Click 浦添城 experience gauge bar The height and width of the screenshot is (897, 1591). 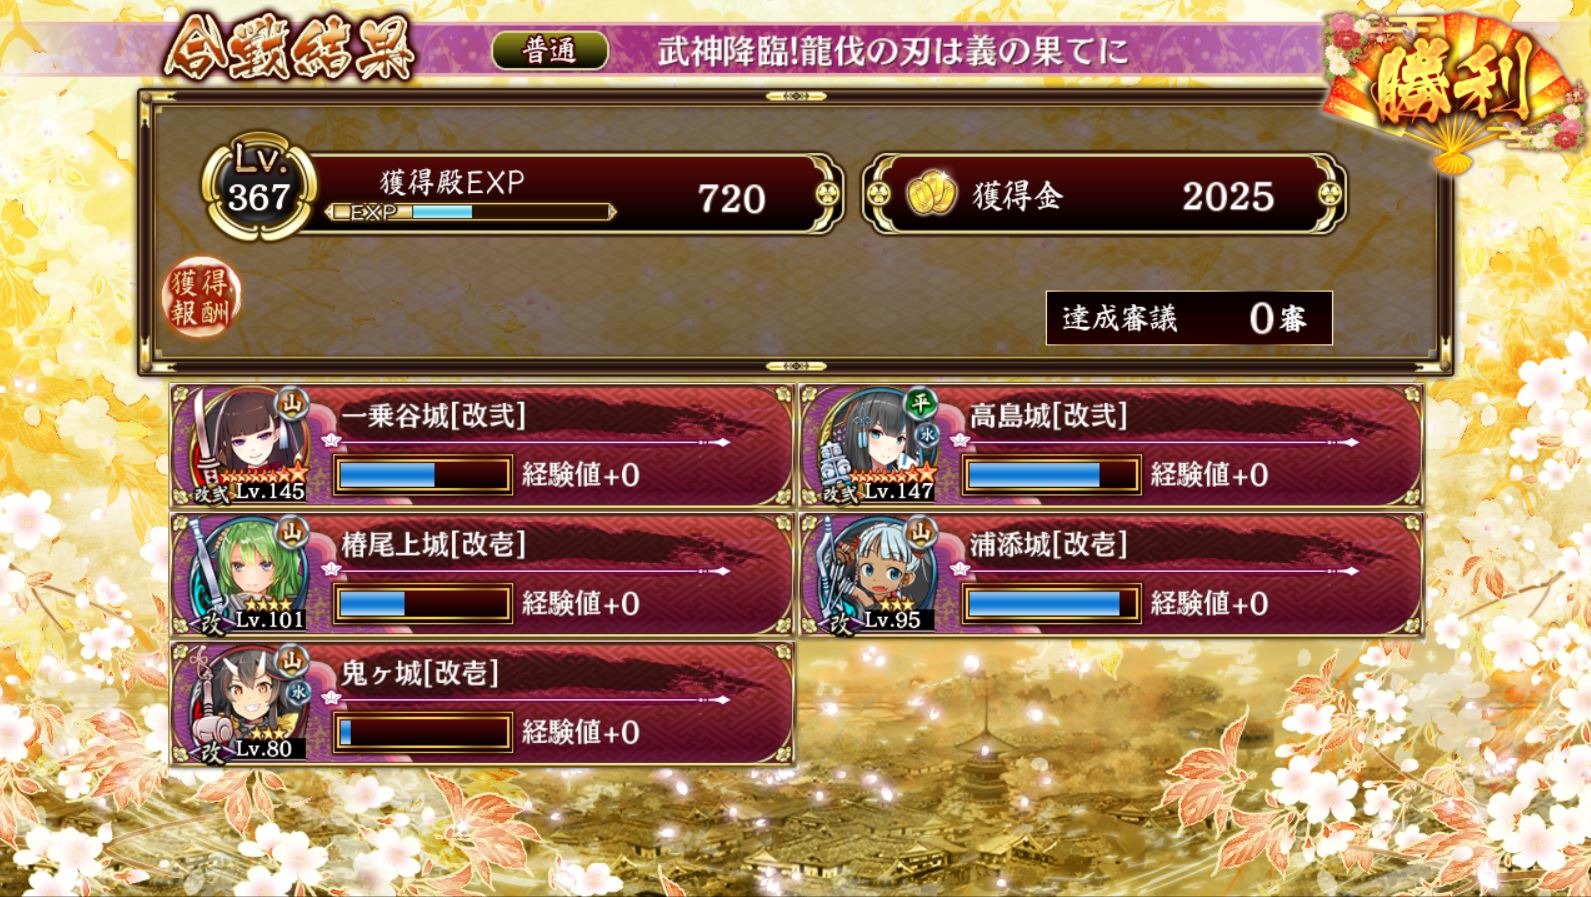coord(1051,604)
